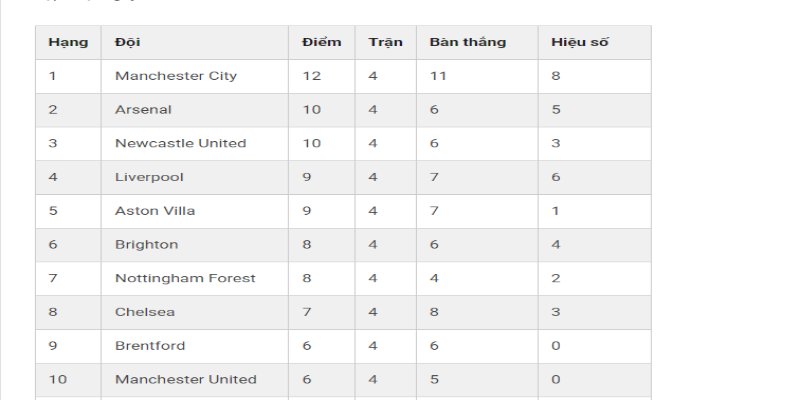
Task: Select the Aston Villa team name
Action: tap(155, 211)
